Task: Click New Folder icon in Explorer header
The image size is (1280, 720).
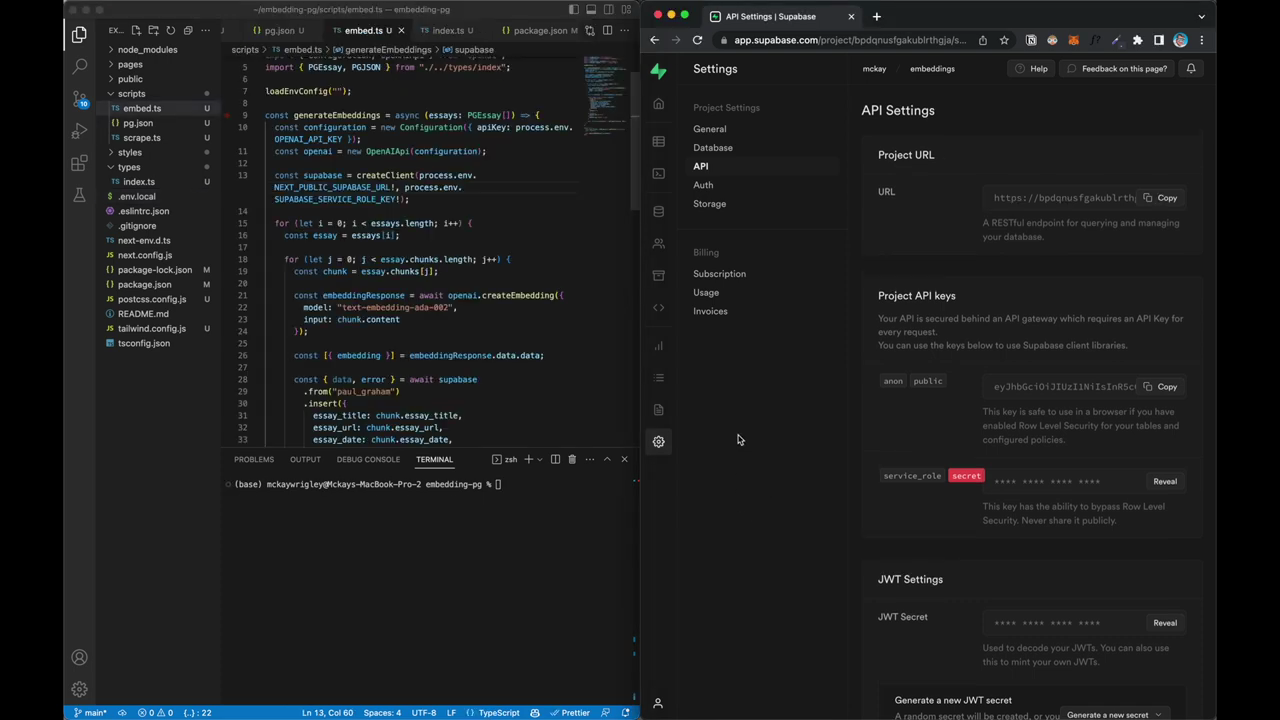Action: tap(153, 31)
